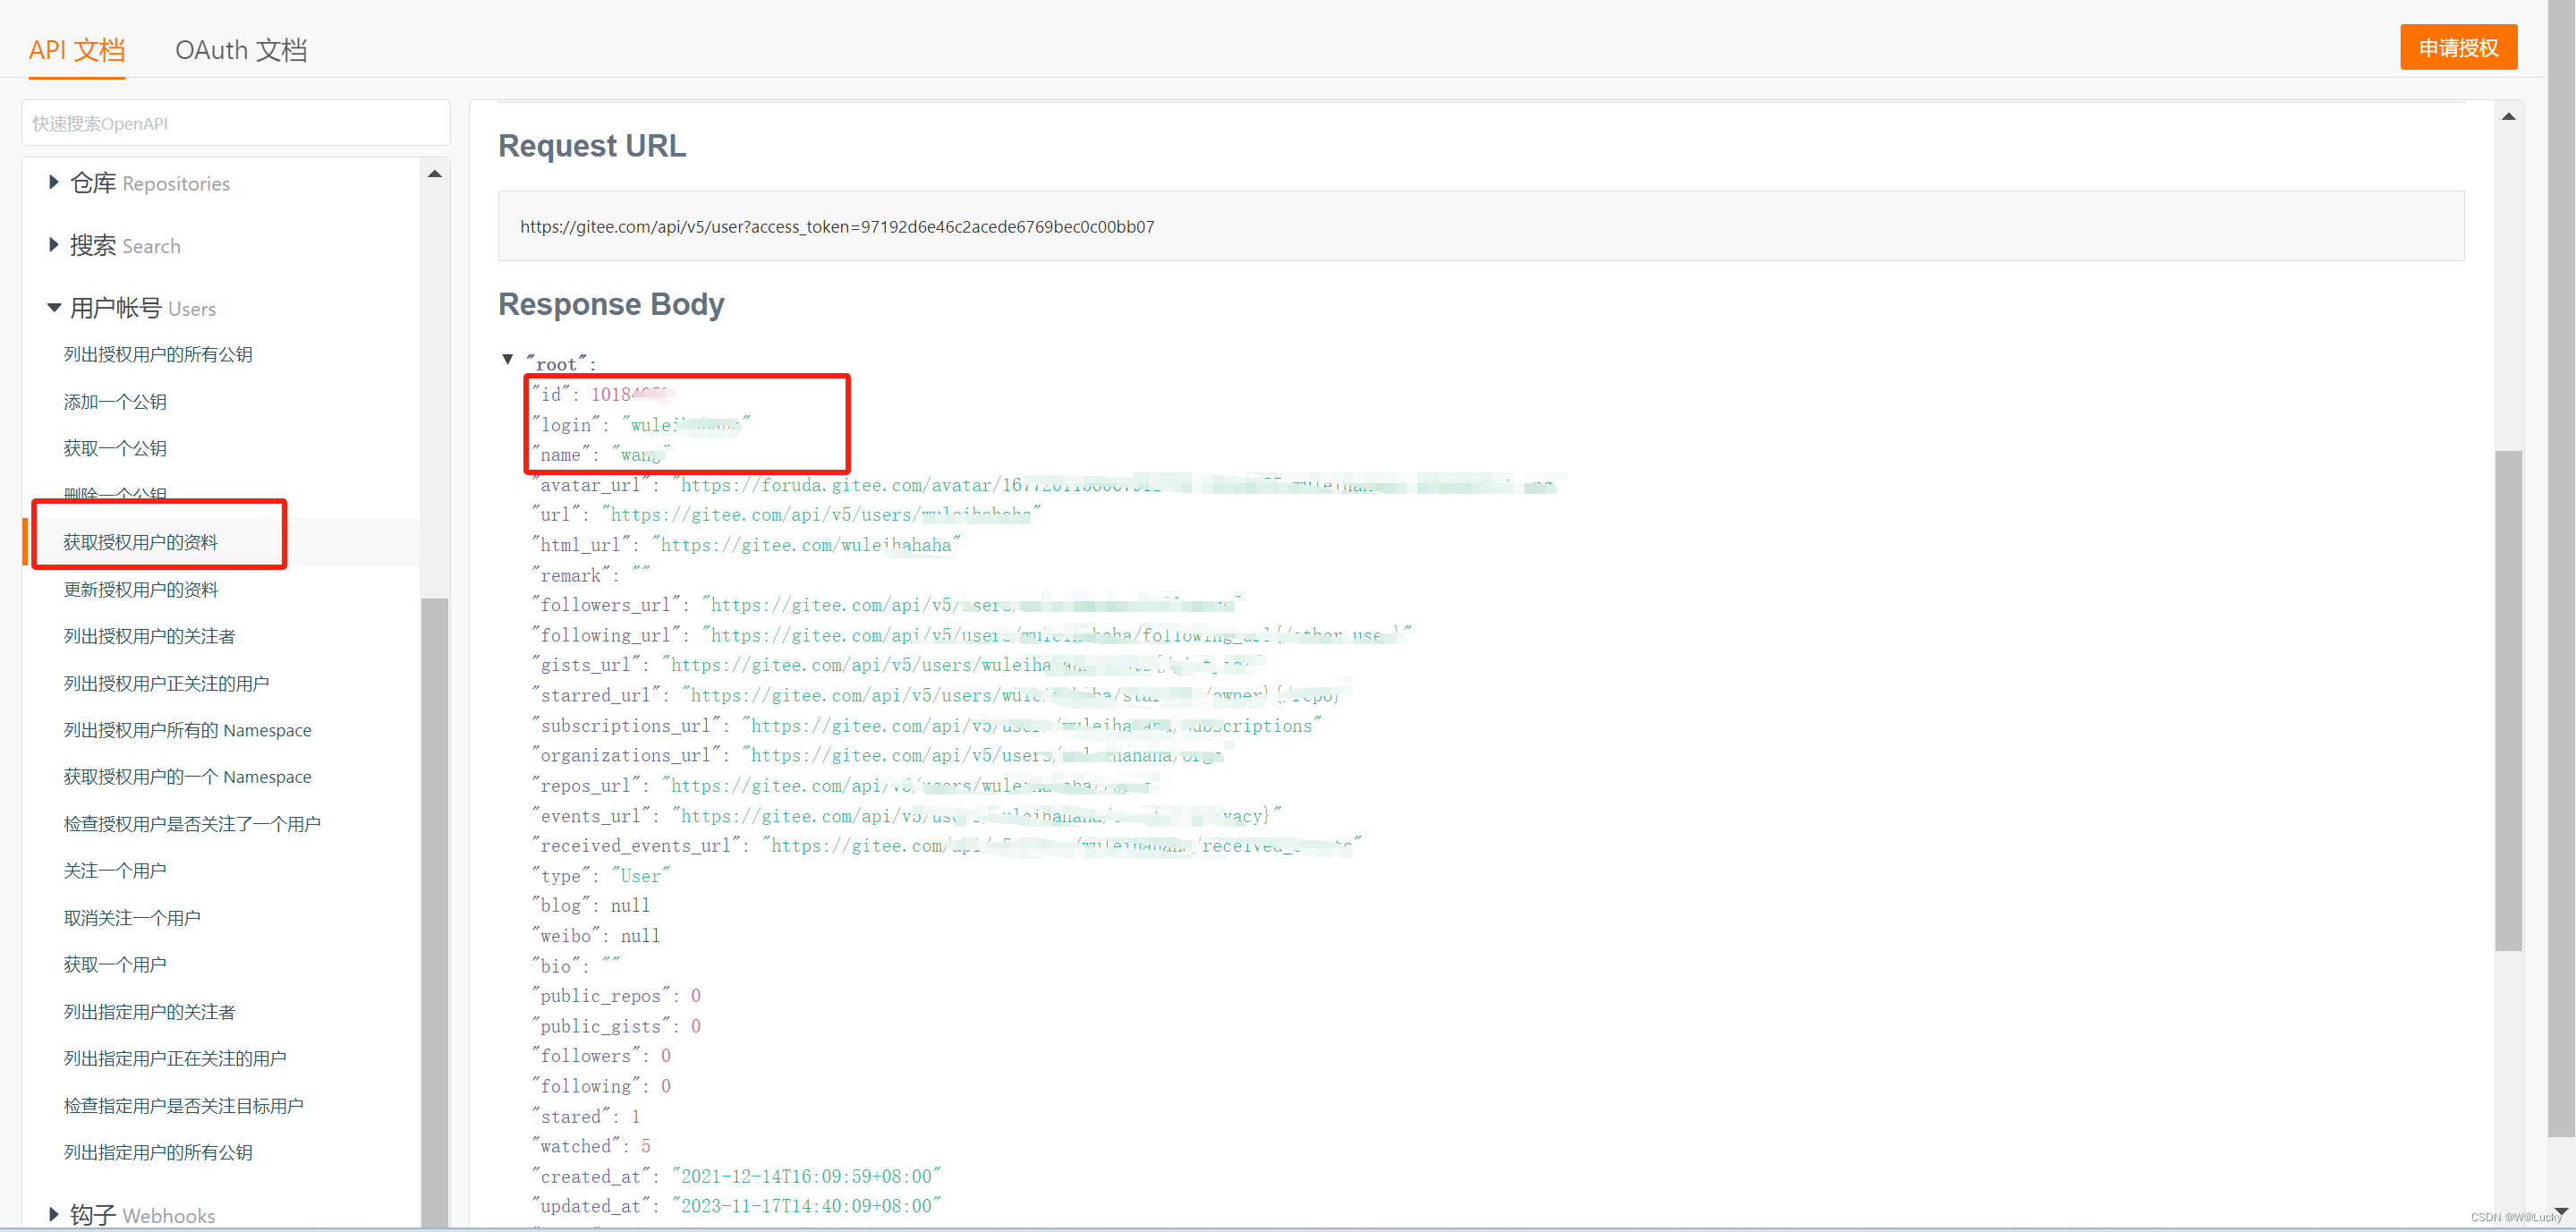Open 列出授权用户所有的 Namespace entry
Screen dimensions: 2576x1232
coord(187,730)
